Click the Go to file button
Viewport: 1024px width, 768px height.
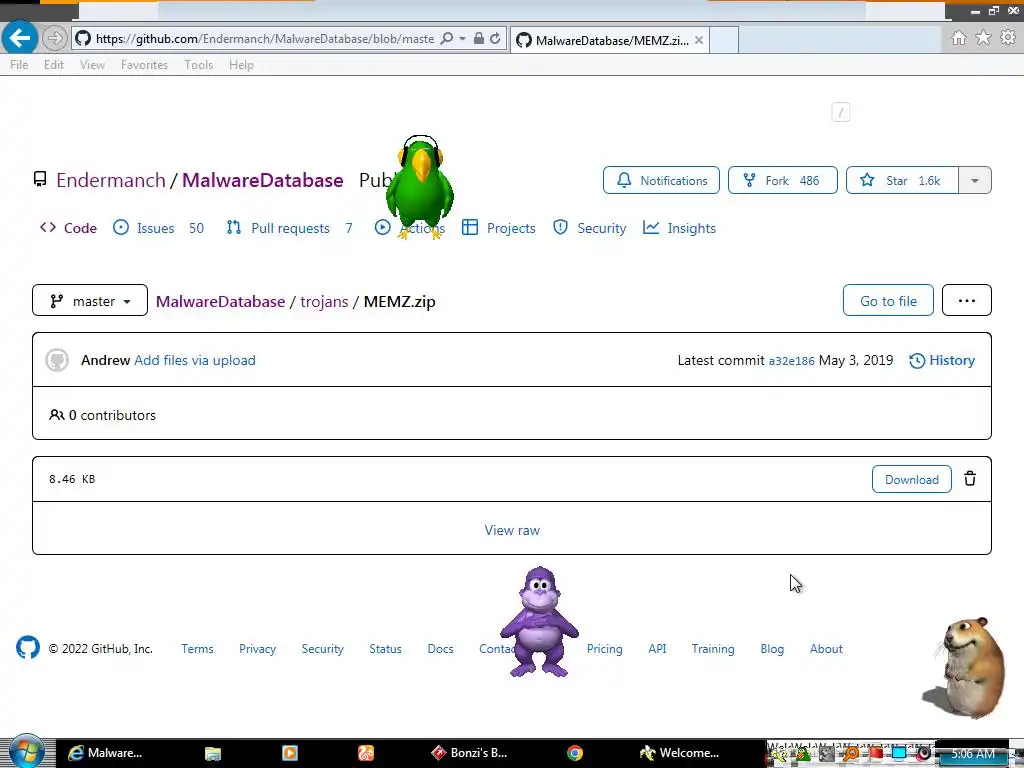pyautogui.click(x=888, y=300)
